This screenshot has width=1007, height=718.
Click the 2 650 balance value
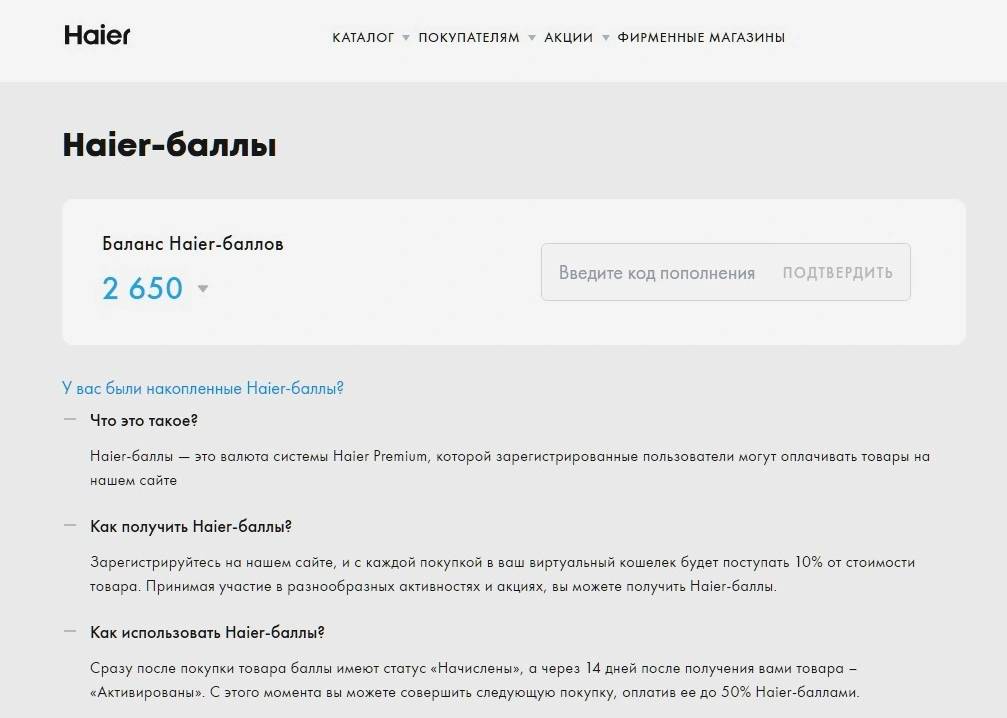point(143,288)
